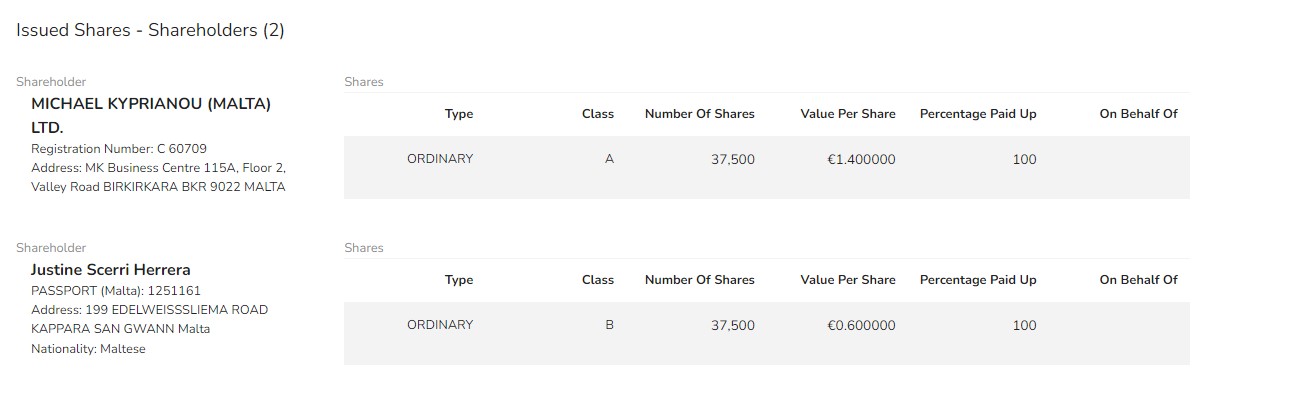Viewport: 1312px width, 408px height.
Task: Click the Nationality: Maltese line
Action: pyautogui.click(x=88, y=349)
